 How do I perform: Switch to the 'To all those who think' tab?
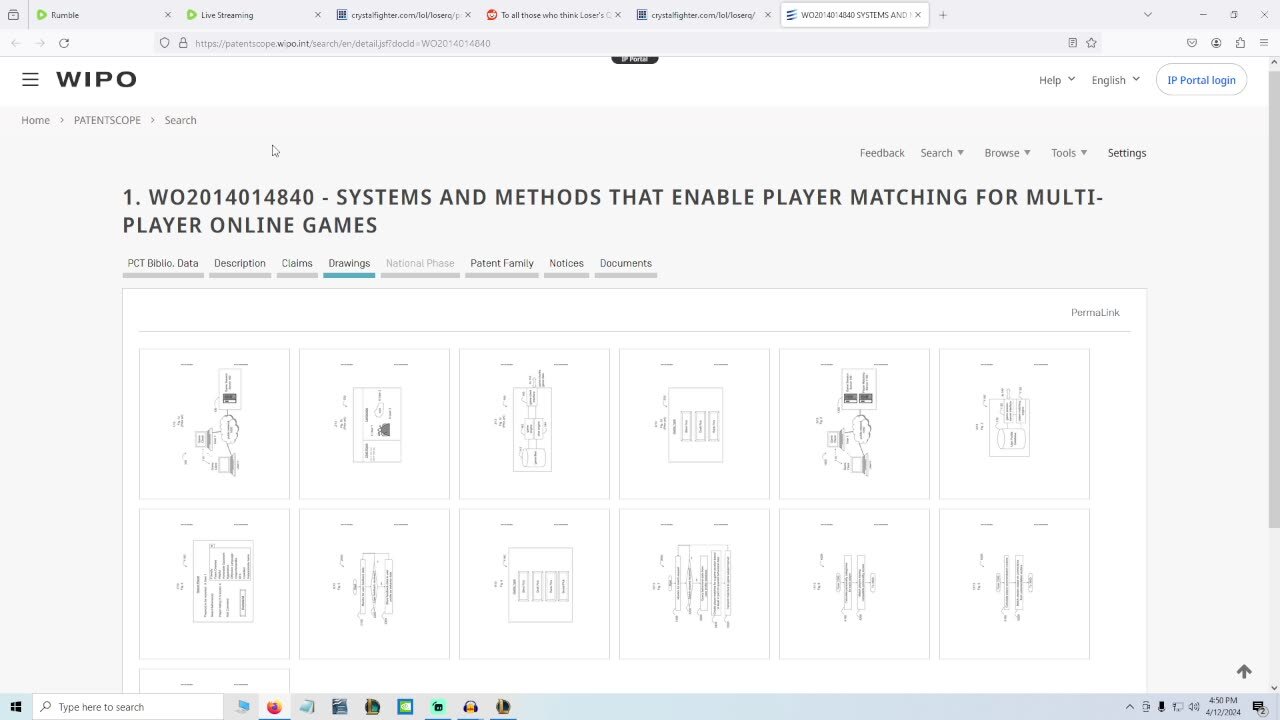[x=554, y=15]
